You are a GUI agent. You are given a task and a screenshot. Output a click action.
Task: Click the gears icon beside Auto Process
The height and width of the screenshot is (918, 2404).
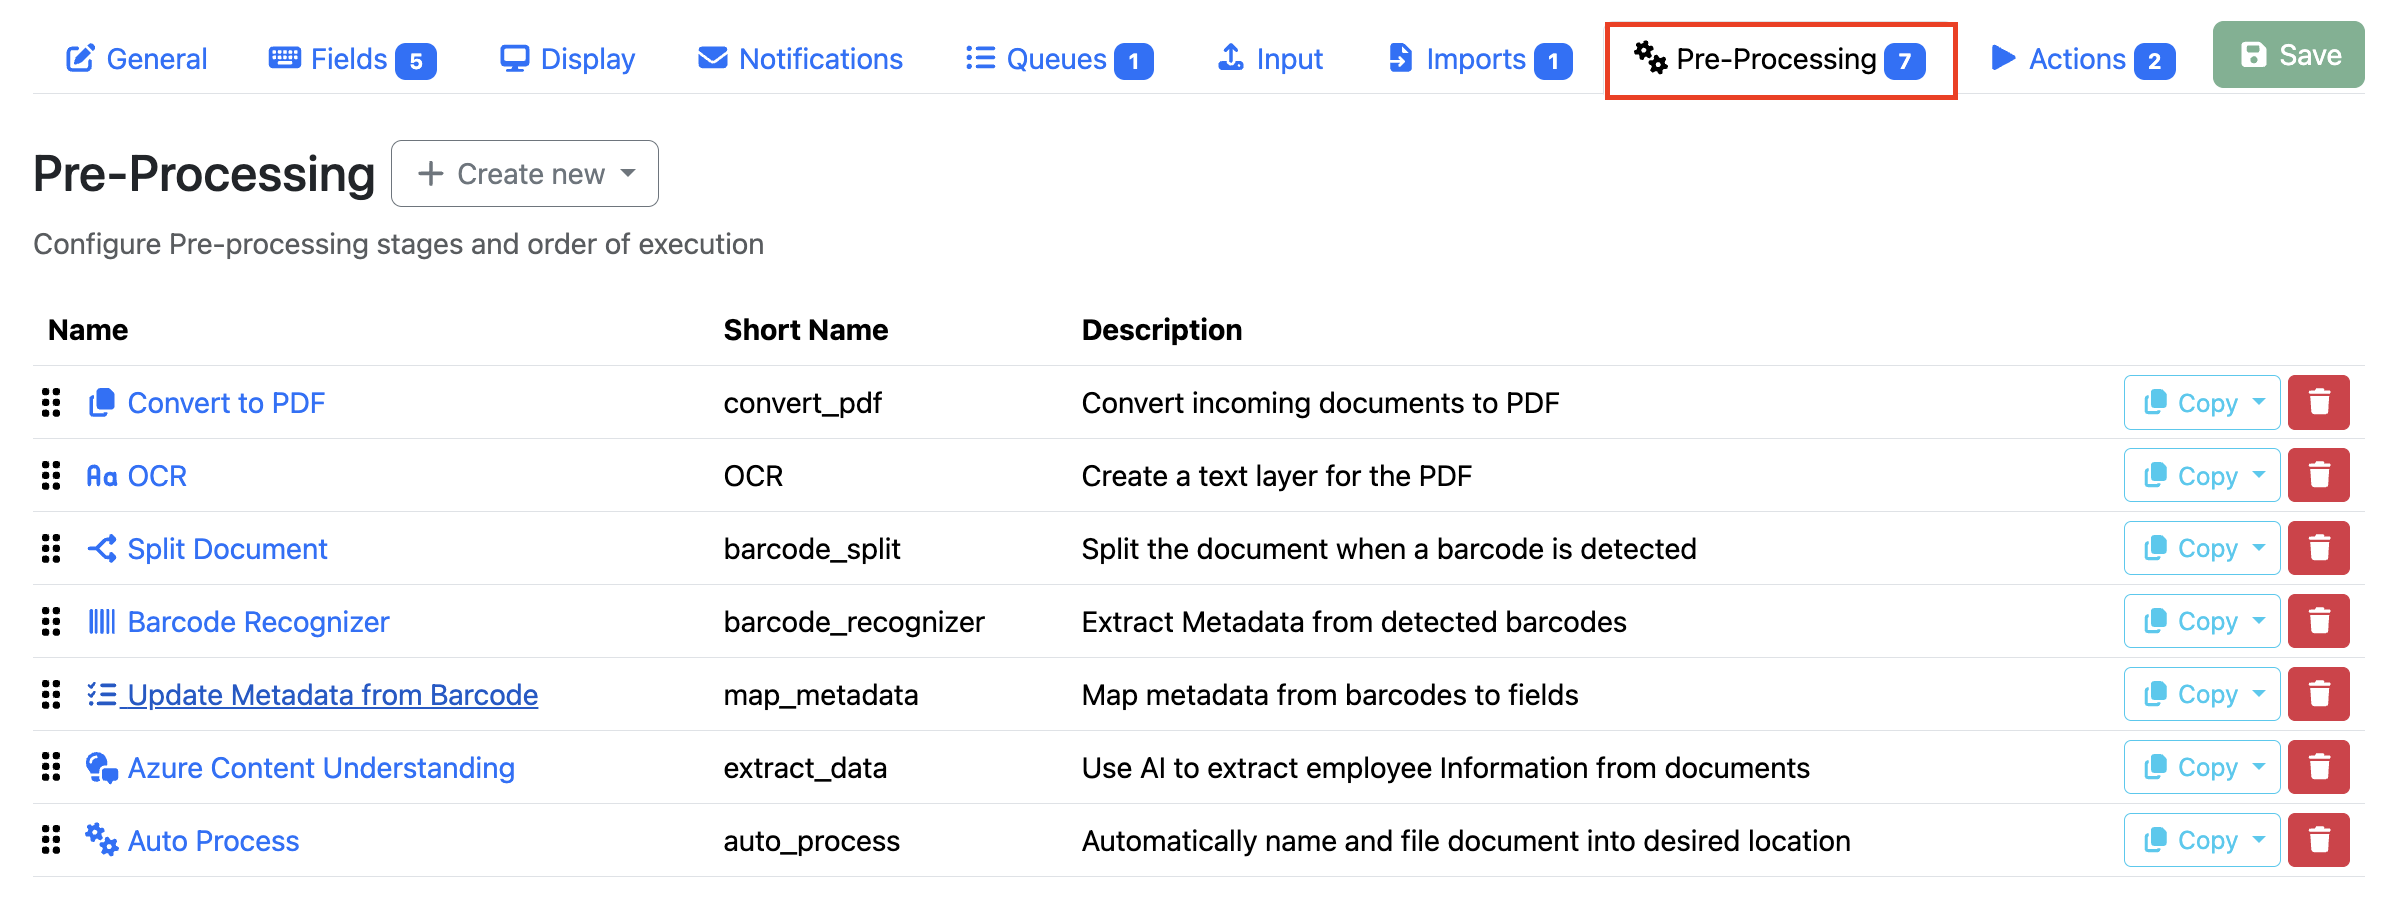pyautogui.click(x=102, y=840)
